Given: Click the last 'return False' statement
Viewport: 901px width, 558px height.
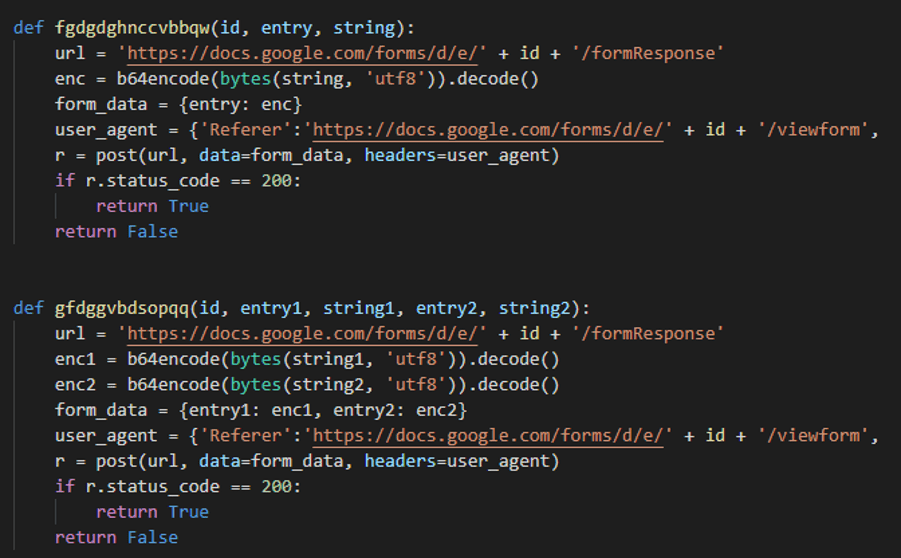Looking at the screenshot, I should click(x=117, y=537).
